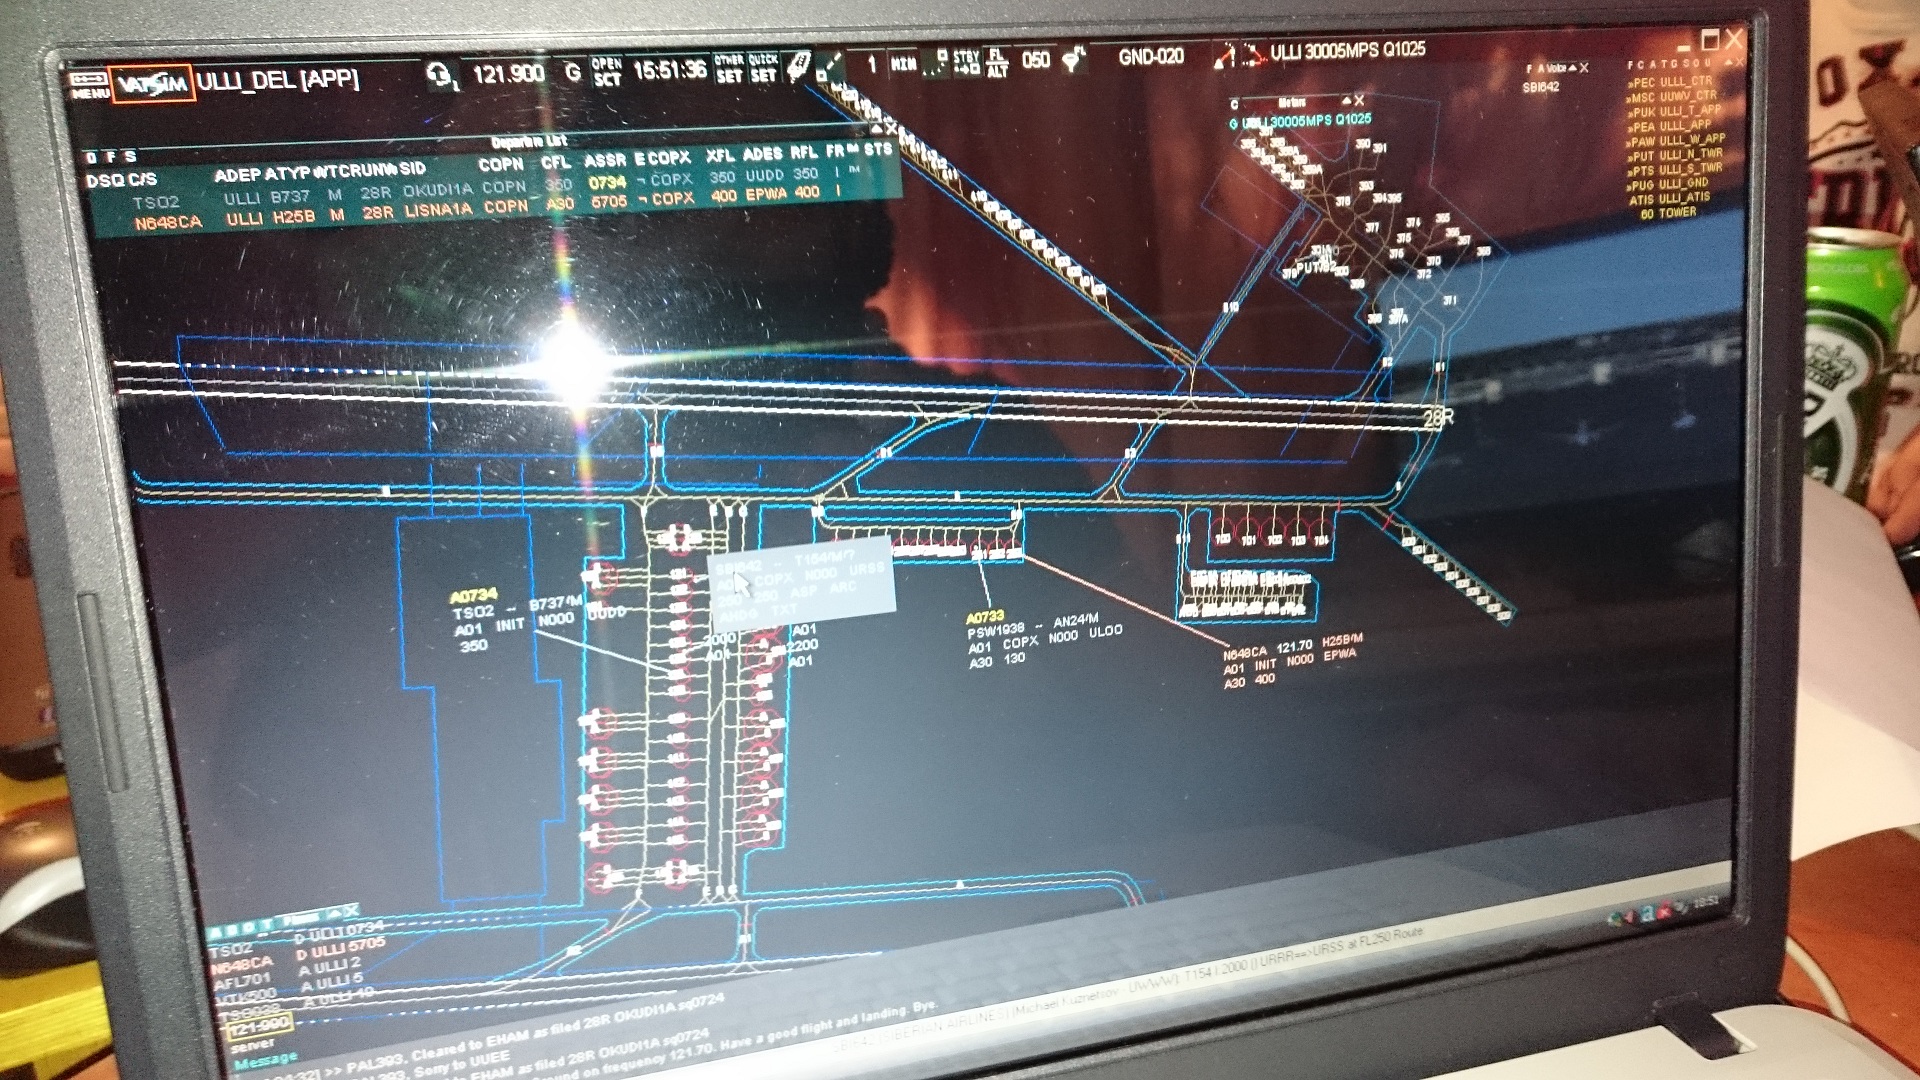This screenshot has width=1920, height=1080.
Task: Collapse the Voice list window
Action: [1572, 68]
